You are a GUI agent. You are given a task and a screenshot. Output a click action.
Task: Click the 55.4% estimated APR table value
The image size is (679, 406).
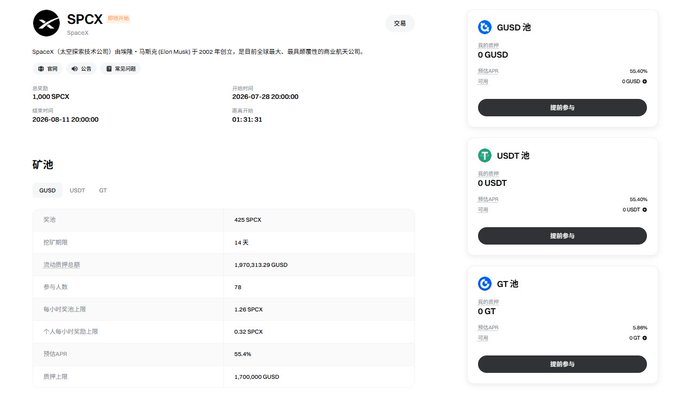pyautogui.click(x=242, y=354)
